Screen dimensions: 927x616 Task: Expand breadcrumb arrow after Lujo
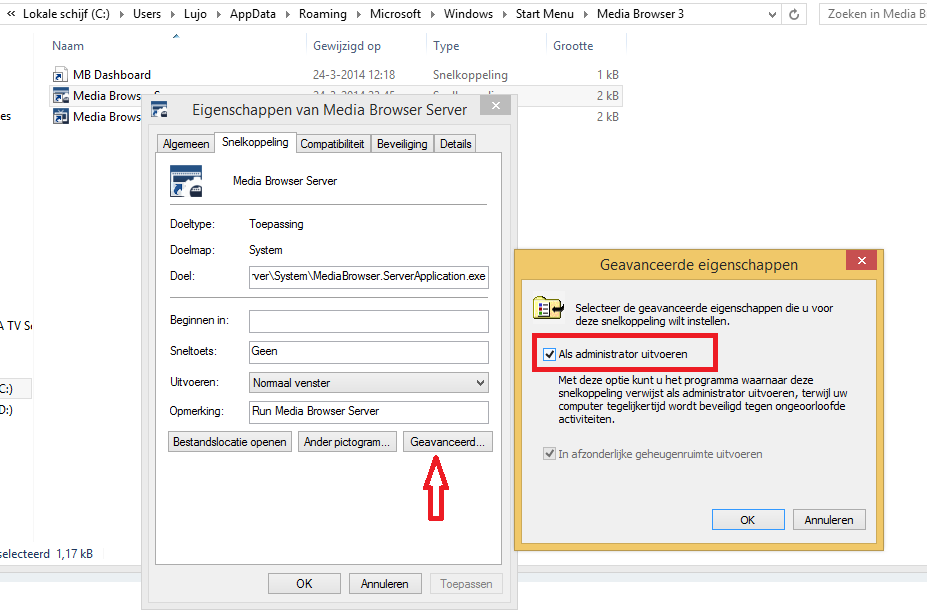click(218, 14)
